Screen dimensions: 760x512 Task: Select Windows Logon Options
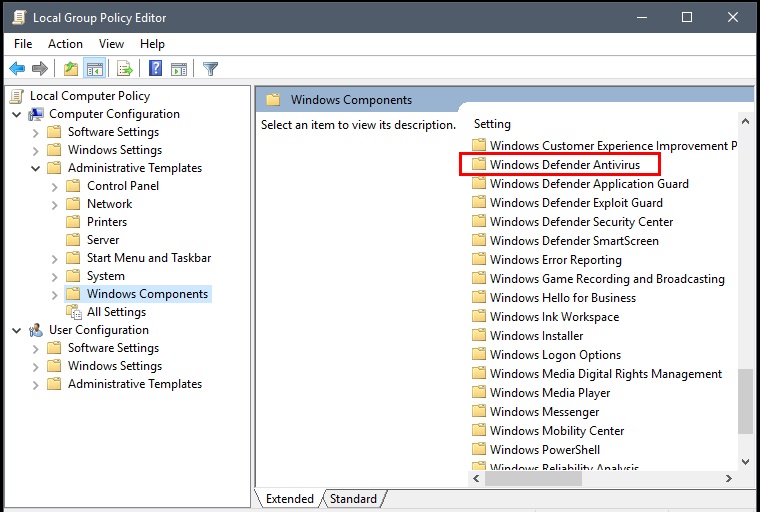(555, 355)
